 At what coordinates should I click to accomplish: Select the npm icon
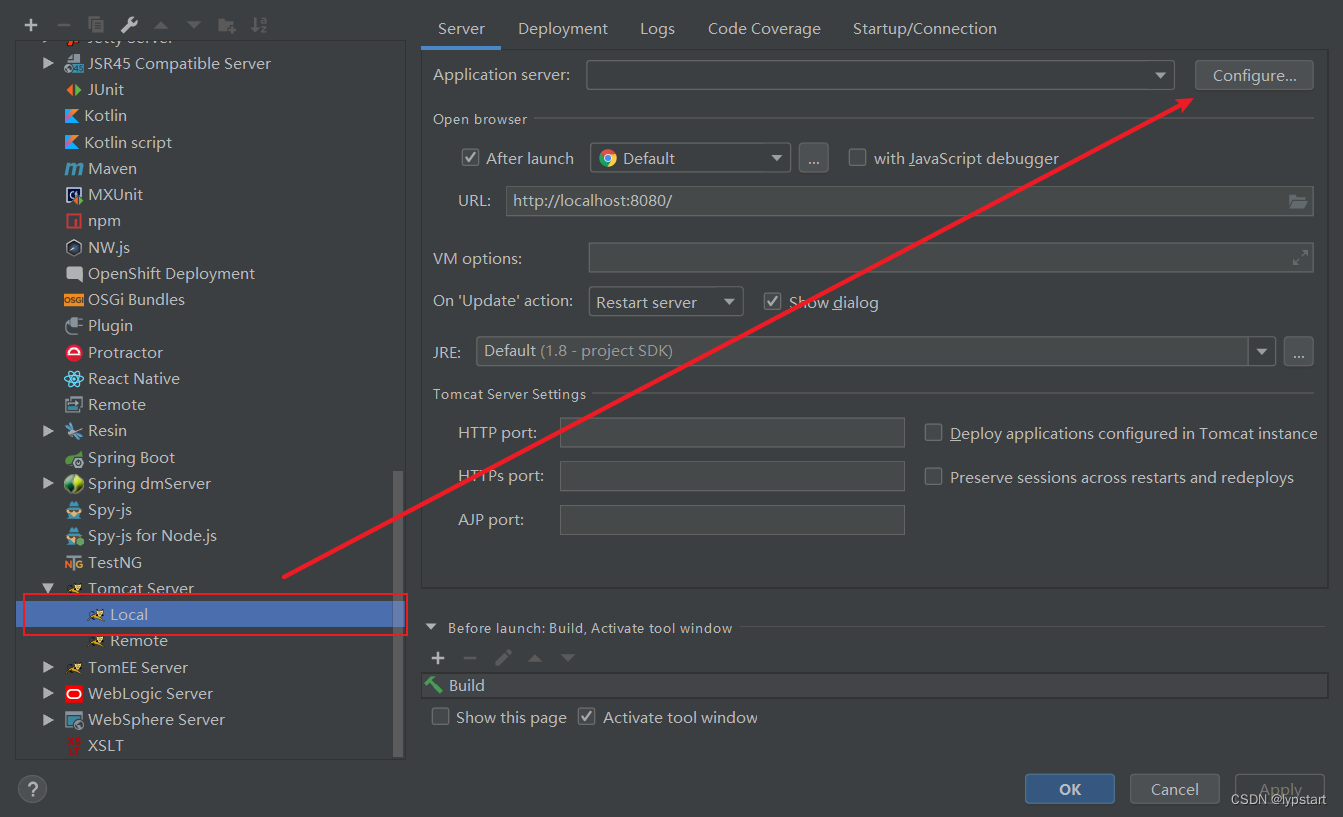pyautogui.click(x=73, y=220)
